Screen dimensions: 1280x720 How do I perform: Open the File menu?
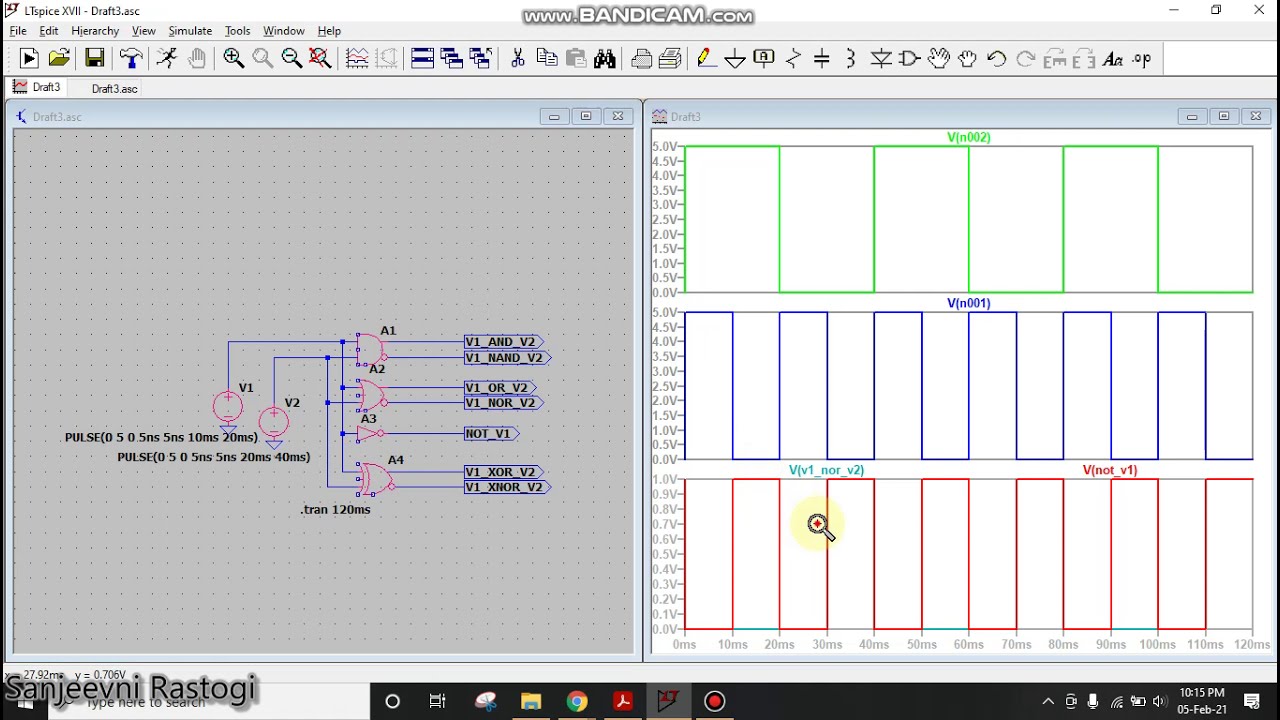pos(18,31)
